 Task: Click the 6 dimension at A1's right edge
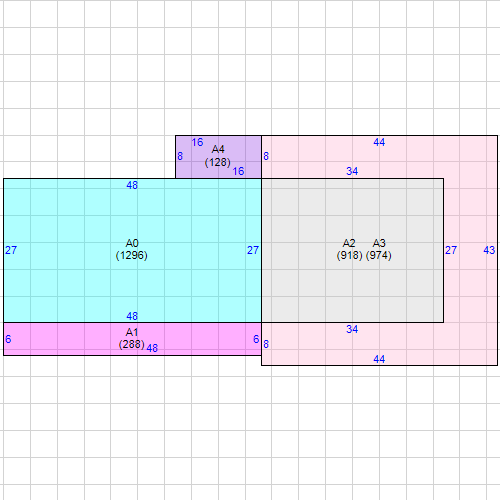click(256, 339)
